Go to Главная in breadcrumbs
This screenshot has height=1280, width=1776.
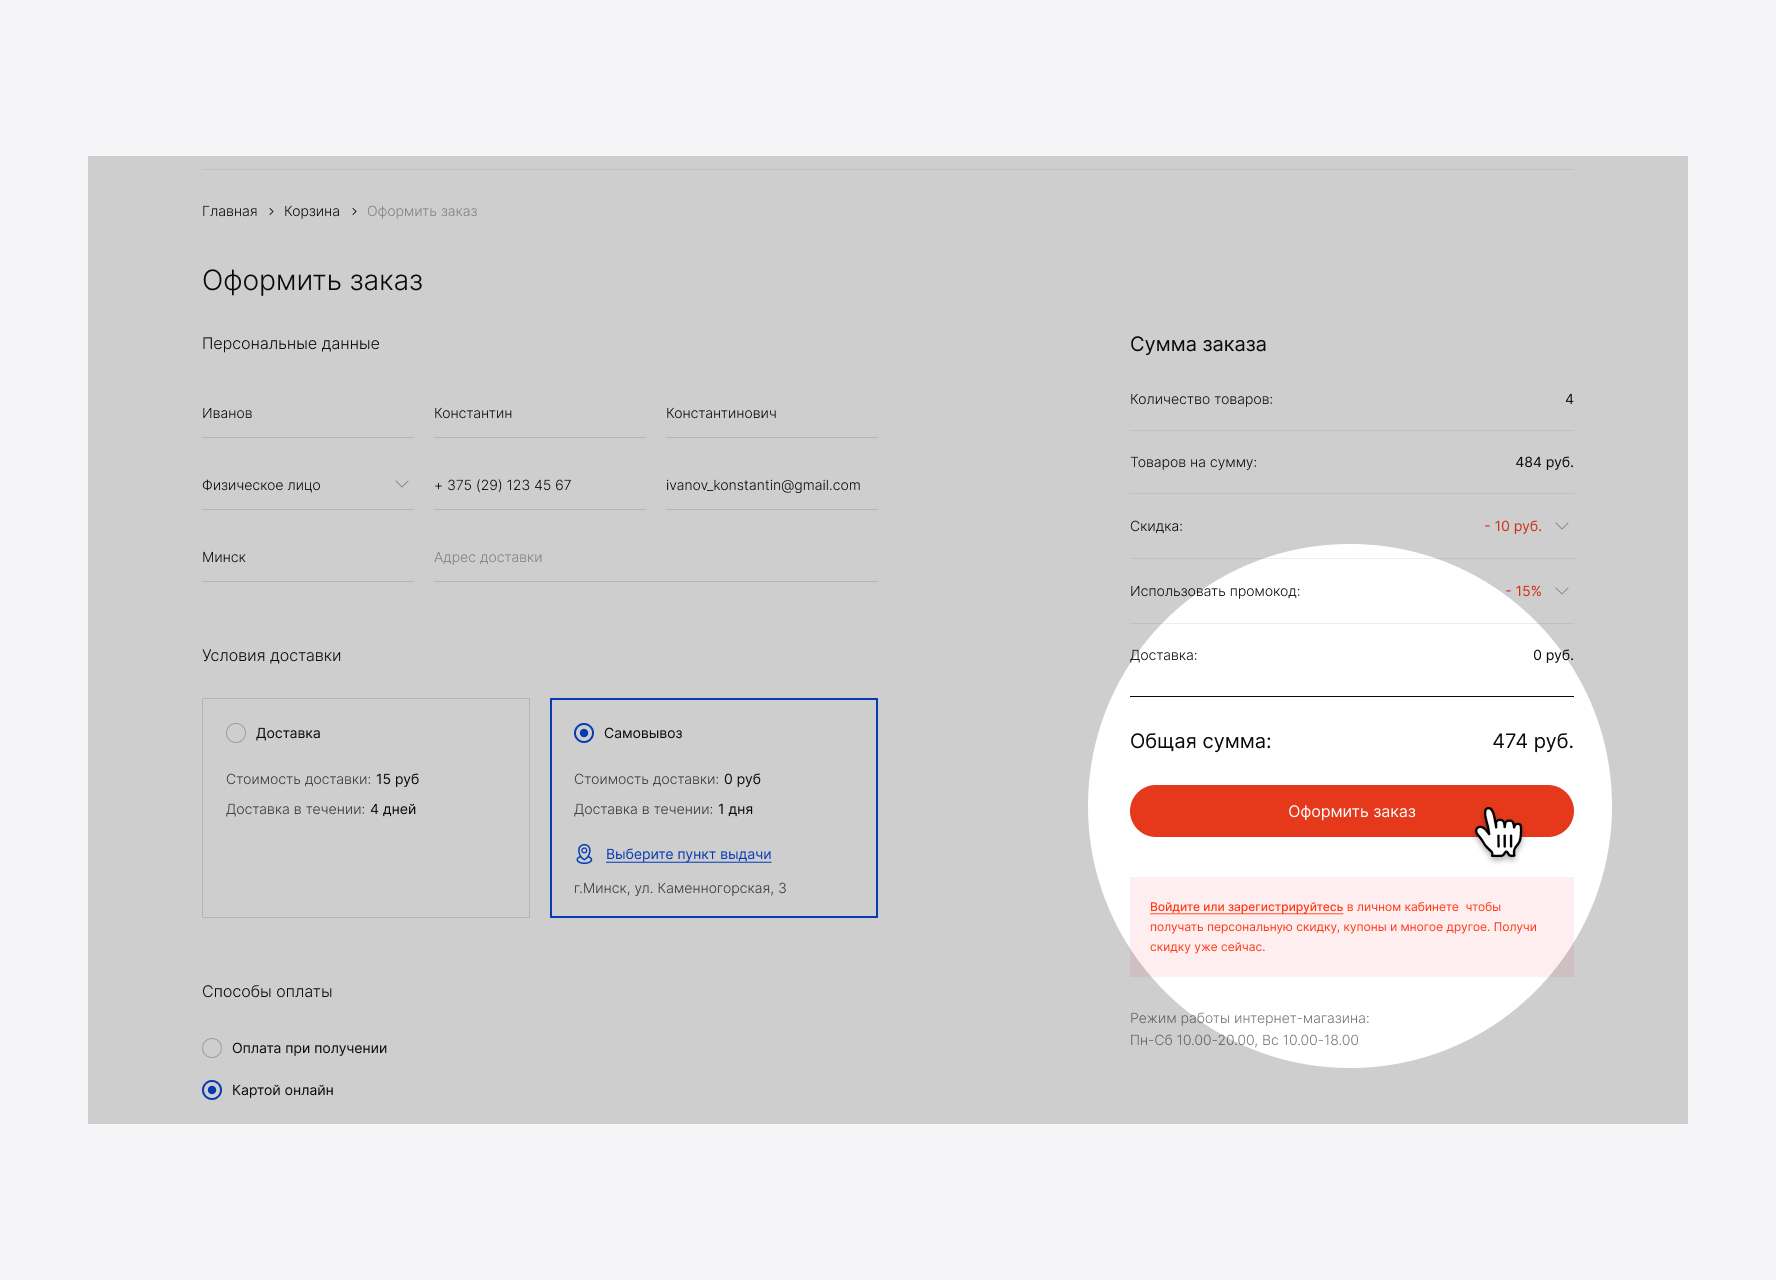[x=229, y=211]
